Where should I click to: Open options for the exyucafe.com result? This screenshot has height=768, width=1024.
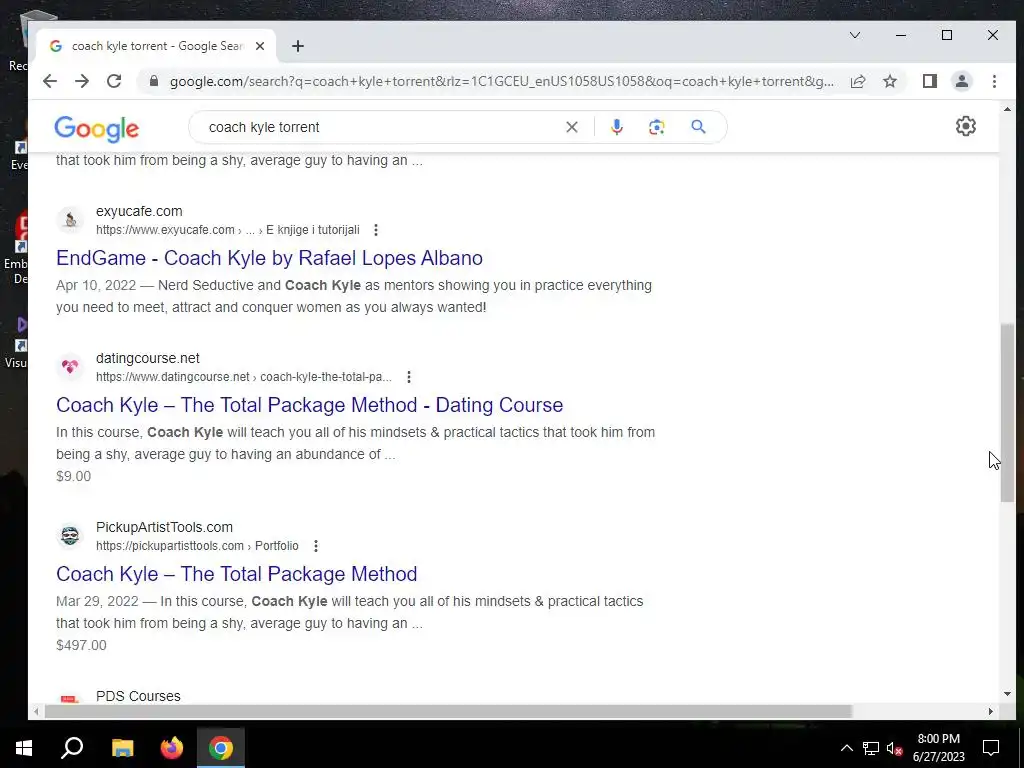[376, 230]
